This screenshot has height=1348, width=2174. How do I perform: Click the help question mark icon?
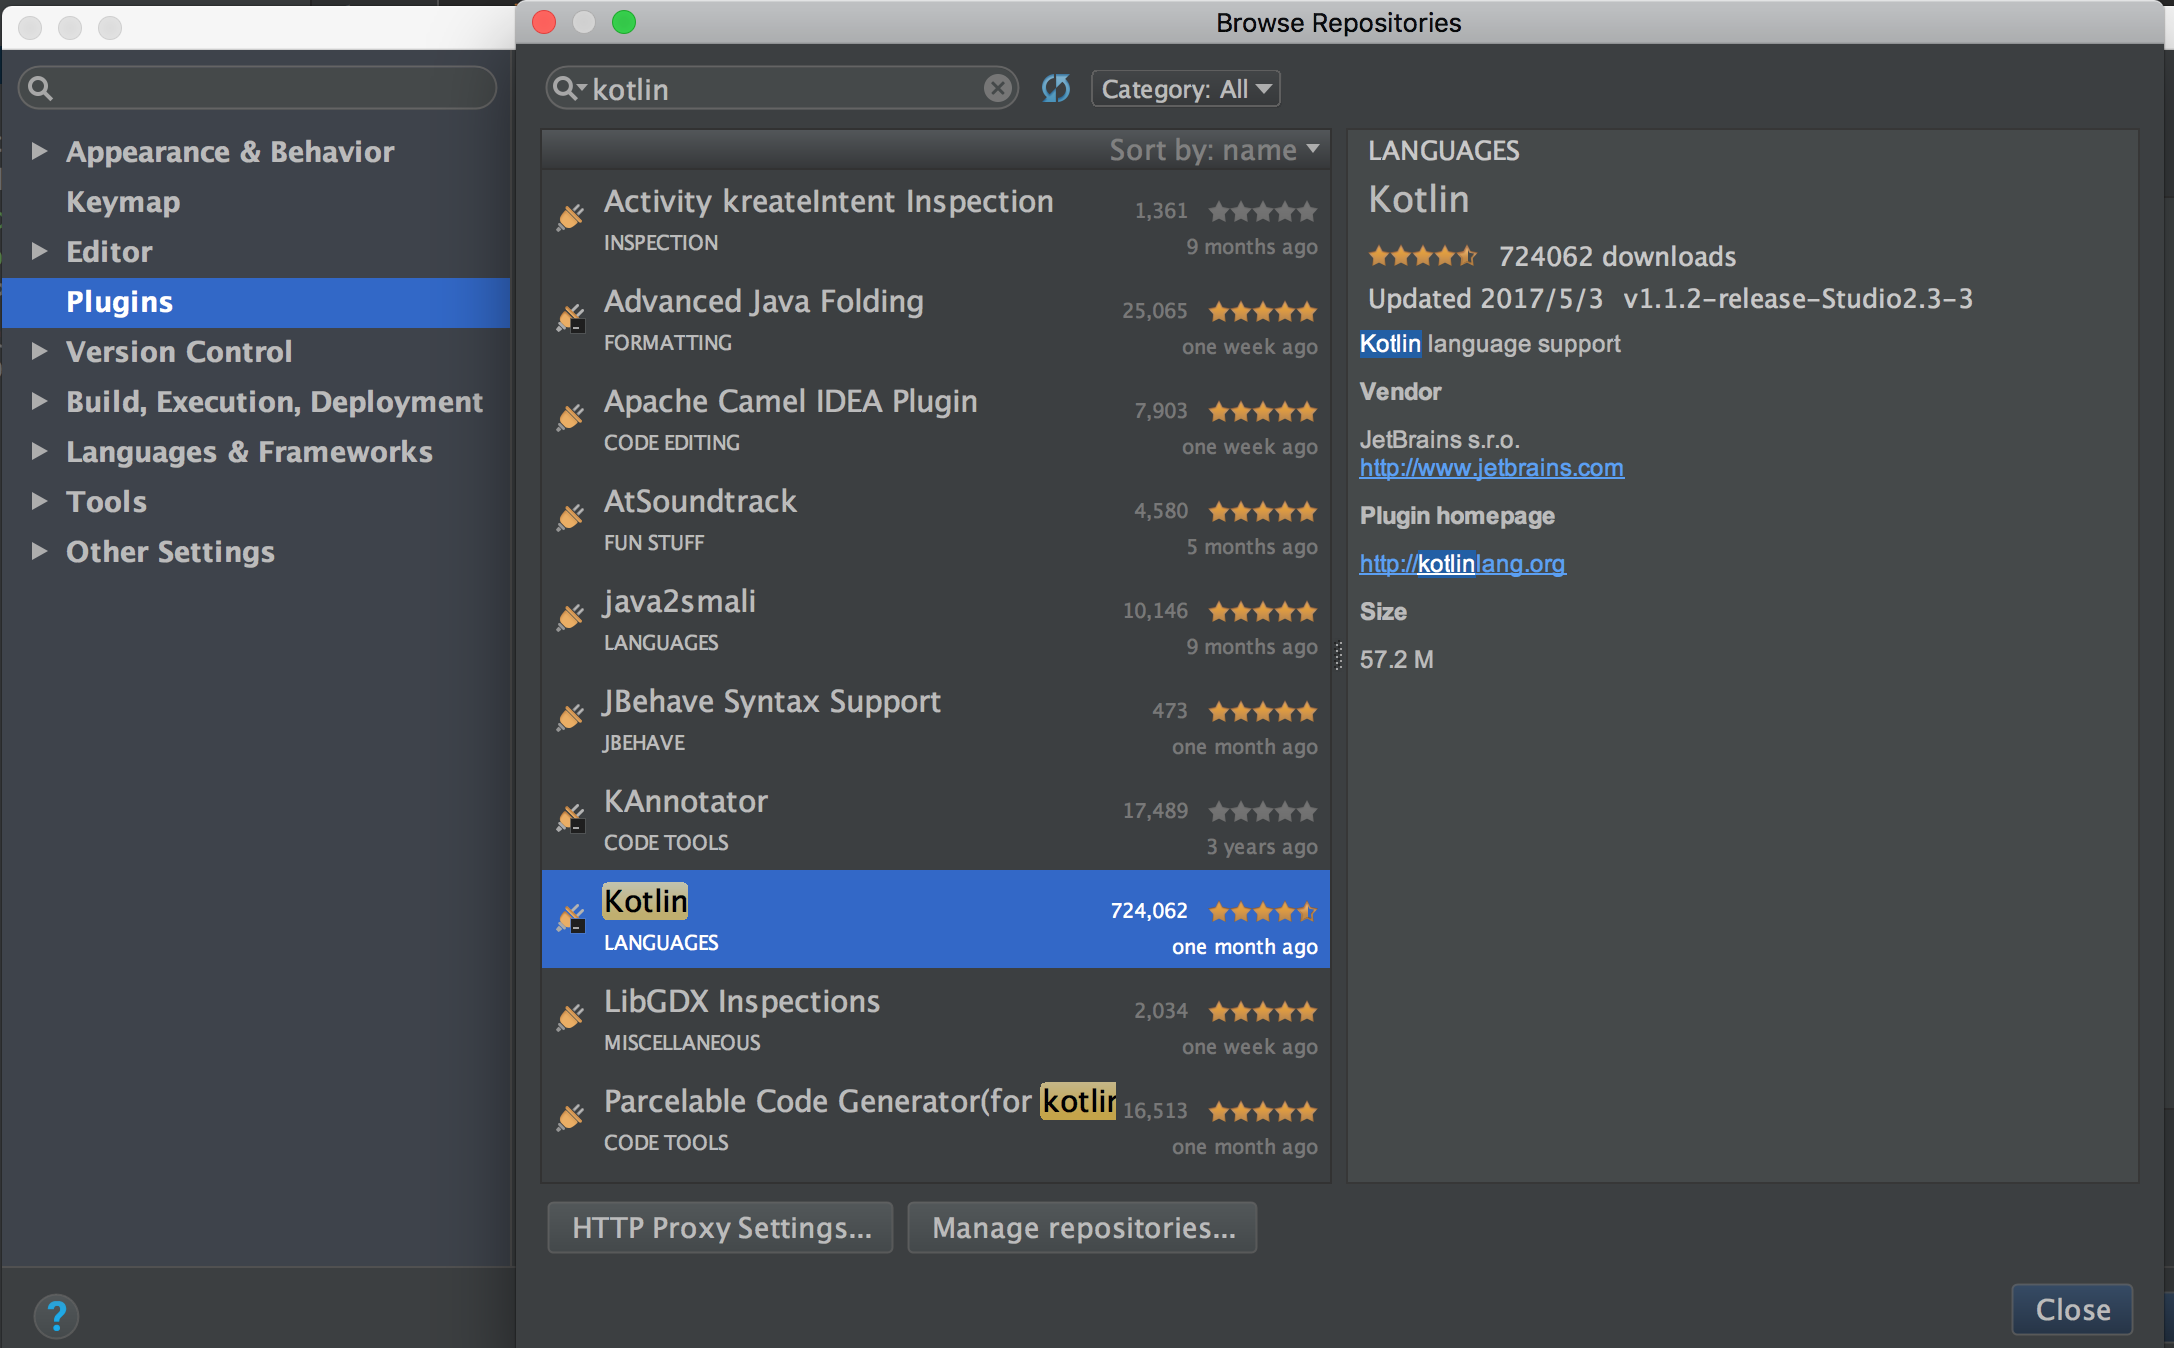tap(56, 1314)
